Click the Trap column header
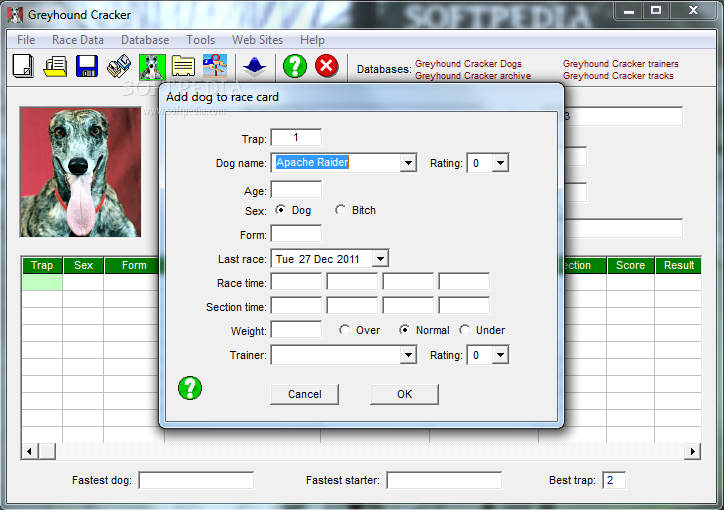This screenshot has width=724, height=510. pos(42,265)
